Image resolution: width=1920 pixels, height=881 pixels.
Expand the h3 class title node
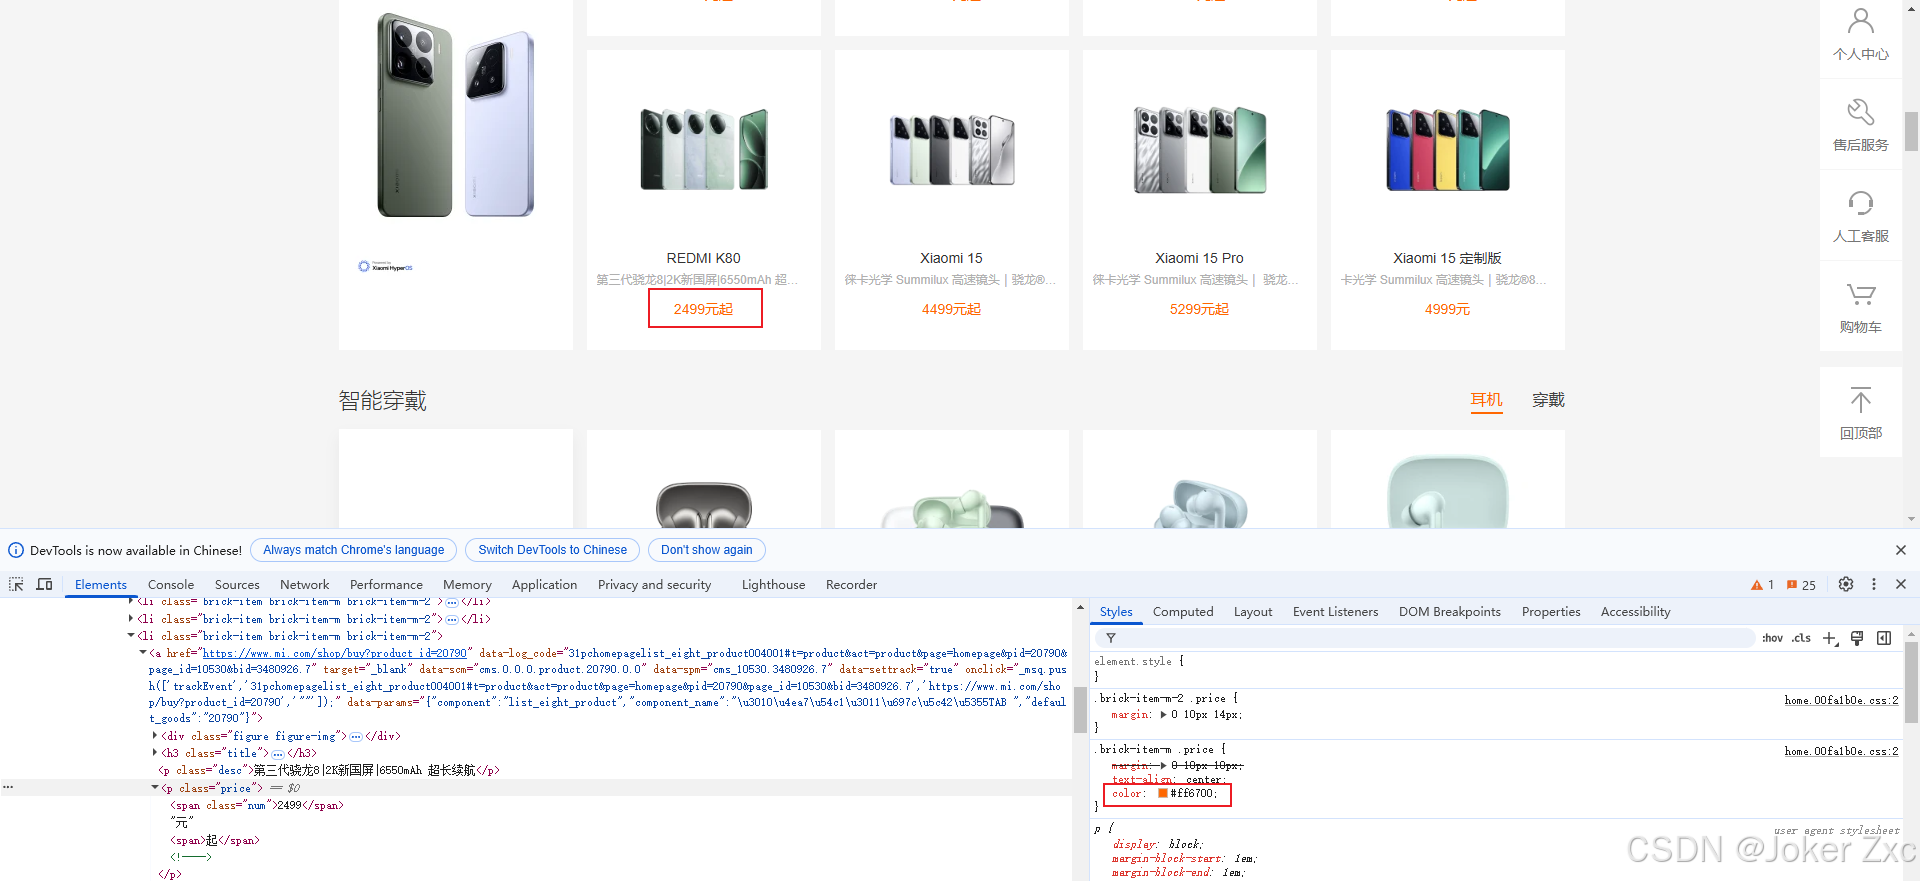[155, 753]
